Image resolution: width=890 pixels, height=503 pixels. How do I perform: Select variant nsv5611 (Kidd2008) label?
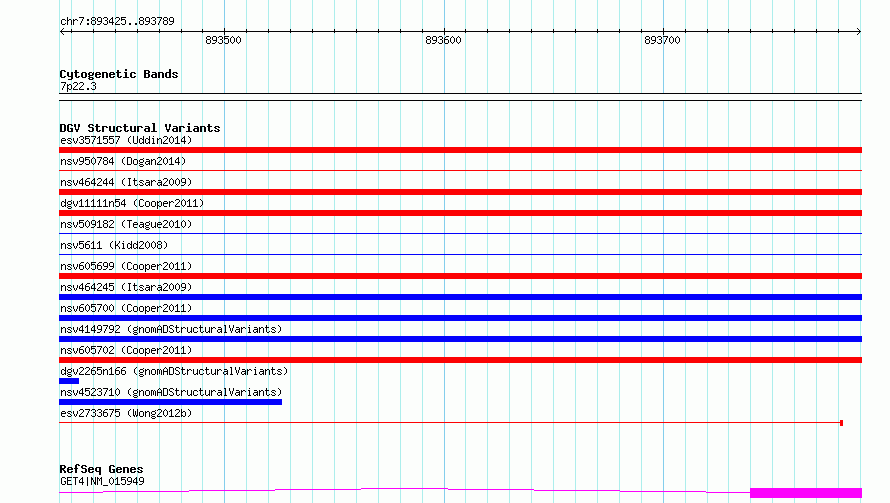point(114,245)
